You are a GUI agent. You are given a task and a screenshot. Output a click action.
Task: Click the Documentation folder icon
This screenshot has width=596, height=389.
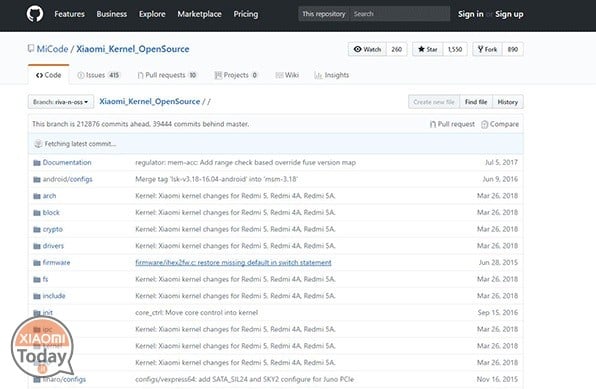(x=37, y=163)
